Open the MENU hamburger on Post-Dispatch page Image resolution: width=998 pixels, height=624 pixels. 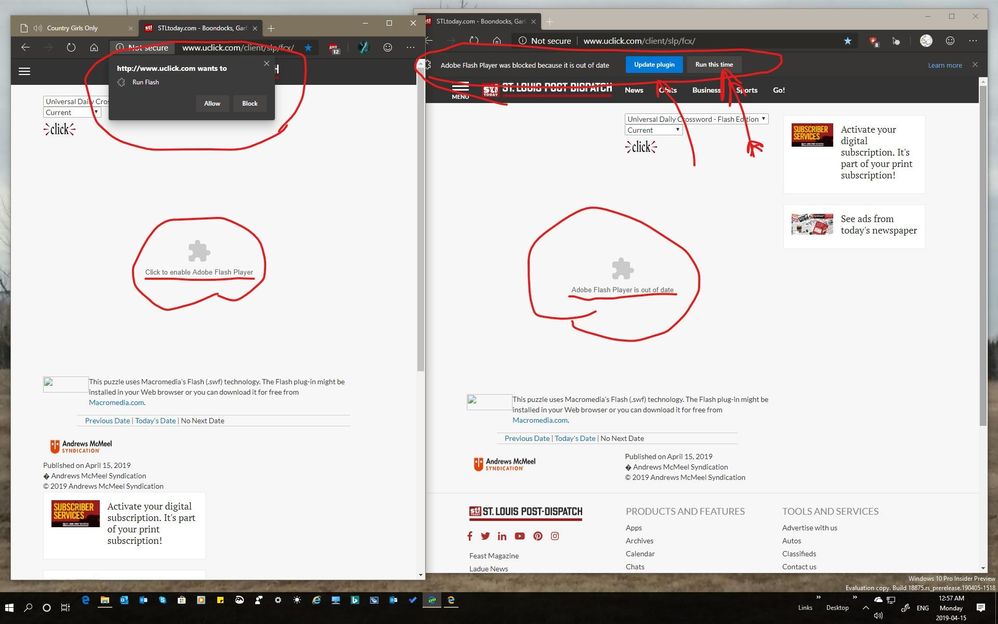[460, 90]
